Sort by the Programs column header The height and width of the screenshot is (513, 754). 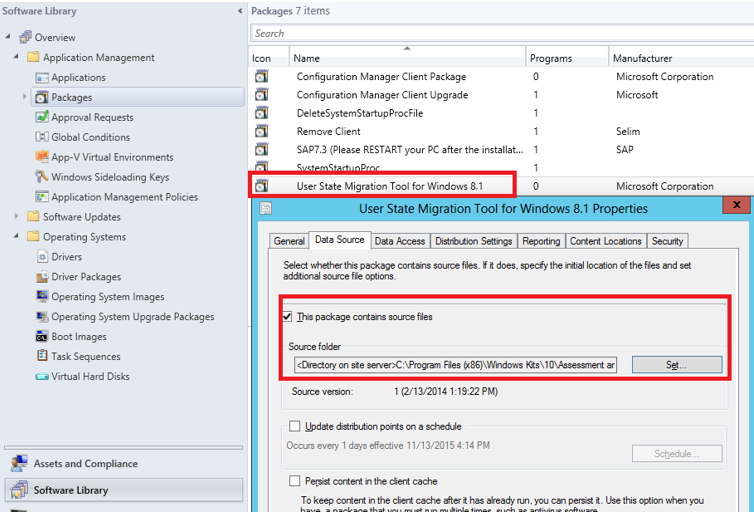567,58
